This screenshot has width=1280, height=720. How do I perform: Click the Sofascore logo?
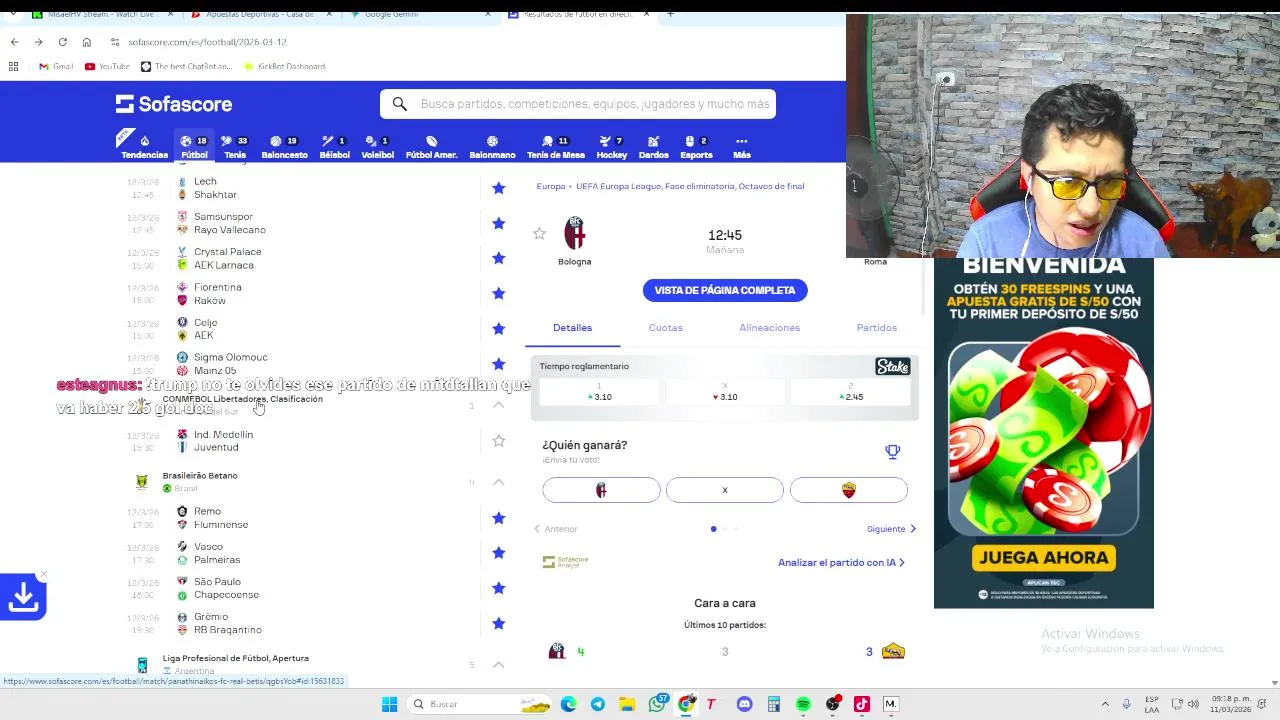click(174, 104)
